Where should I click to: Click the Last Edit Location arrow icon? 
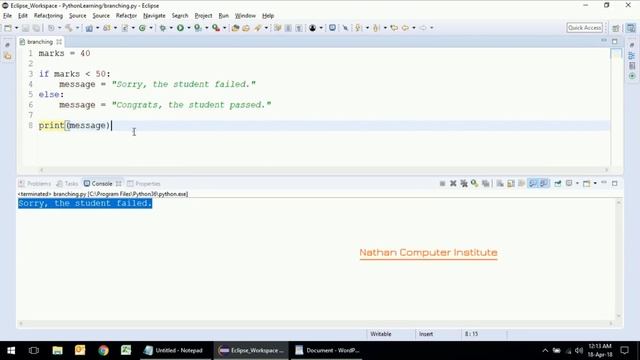[394, 28]
